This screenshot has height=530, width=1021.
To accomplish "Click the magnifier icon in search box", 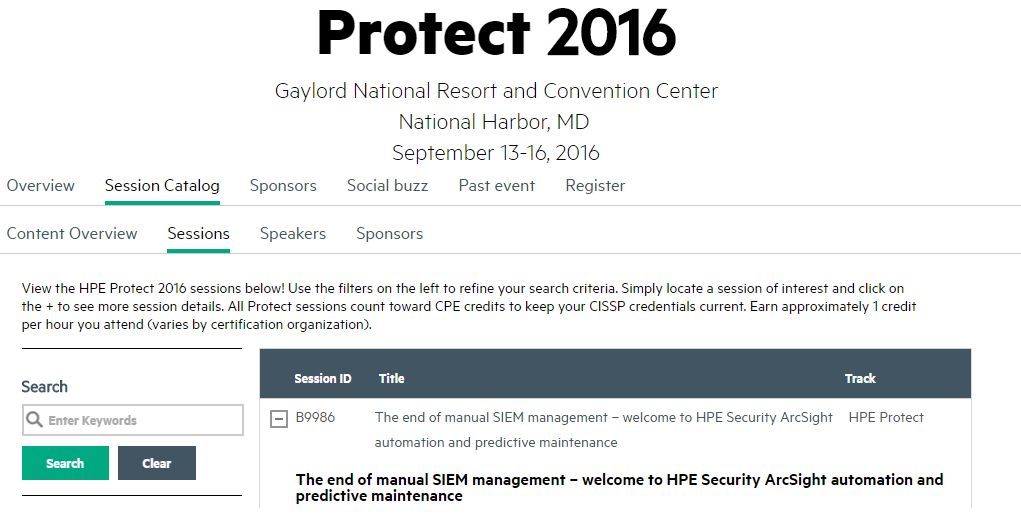I will [x=34, y=420].
